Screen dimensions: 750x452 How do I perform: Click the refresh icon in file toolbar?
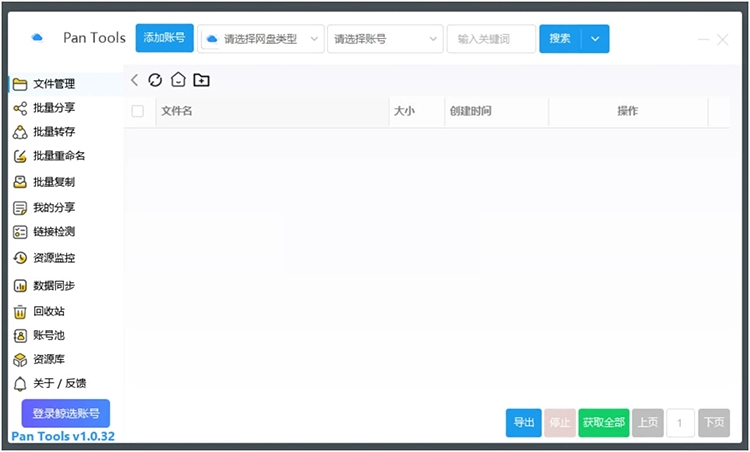[x=155, y=80]
